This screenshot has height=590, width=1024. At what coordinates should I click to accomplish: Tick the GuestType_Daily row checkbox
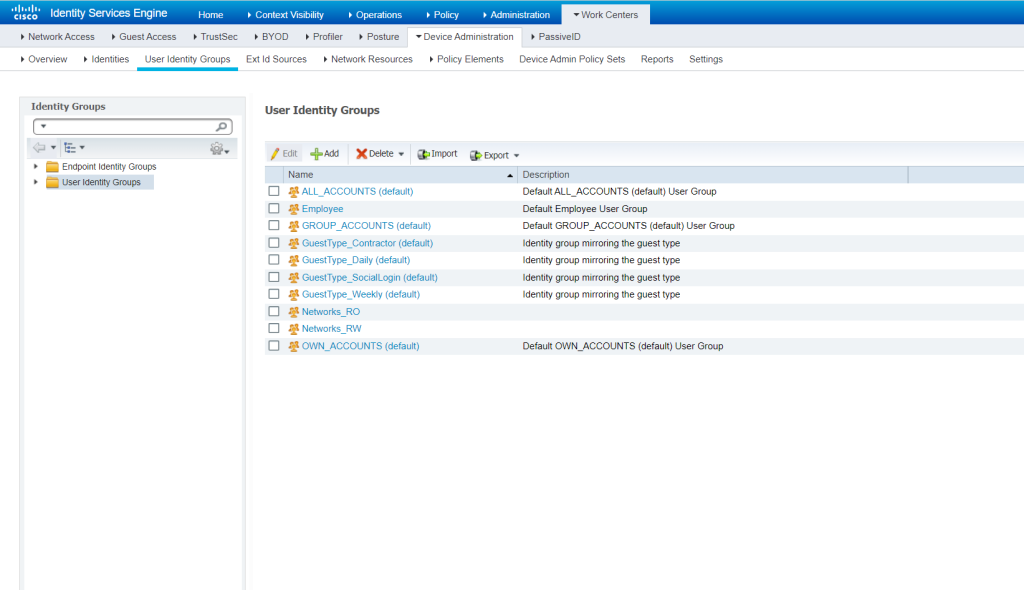point(274,259)
